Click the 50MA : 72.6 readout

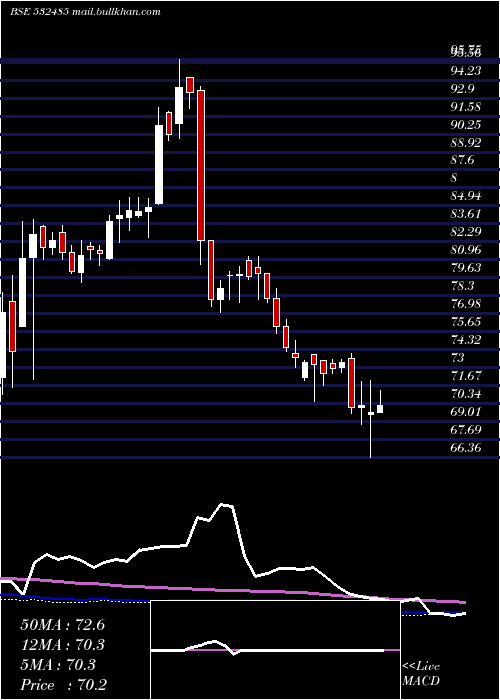coord(62,625)
